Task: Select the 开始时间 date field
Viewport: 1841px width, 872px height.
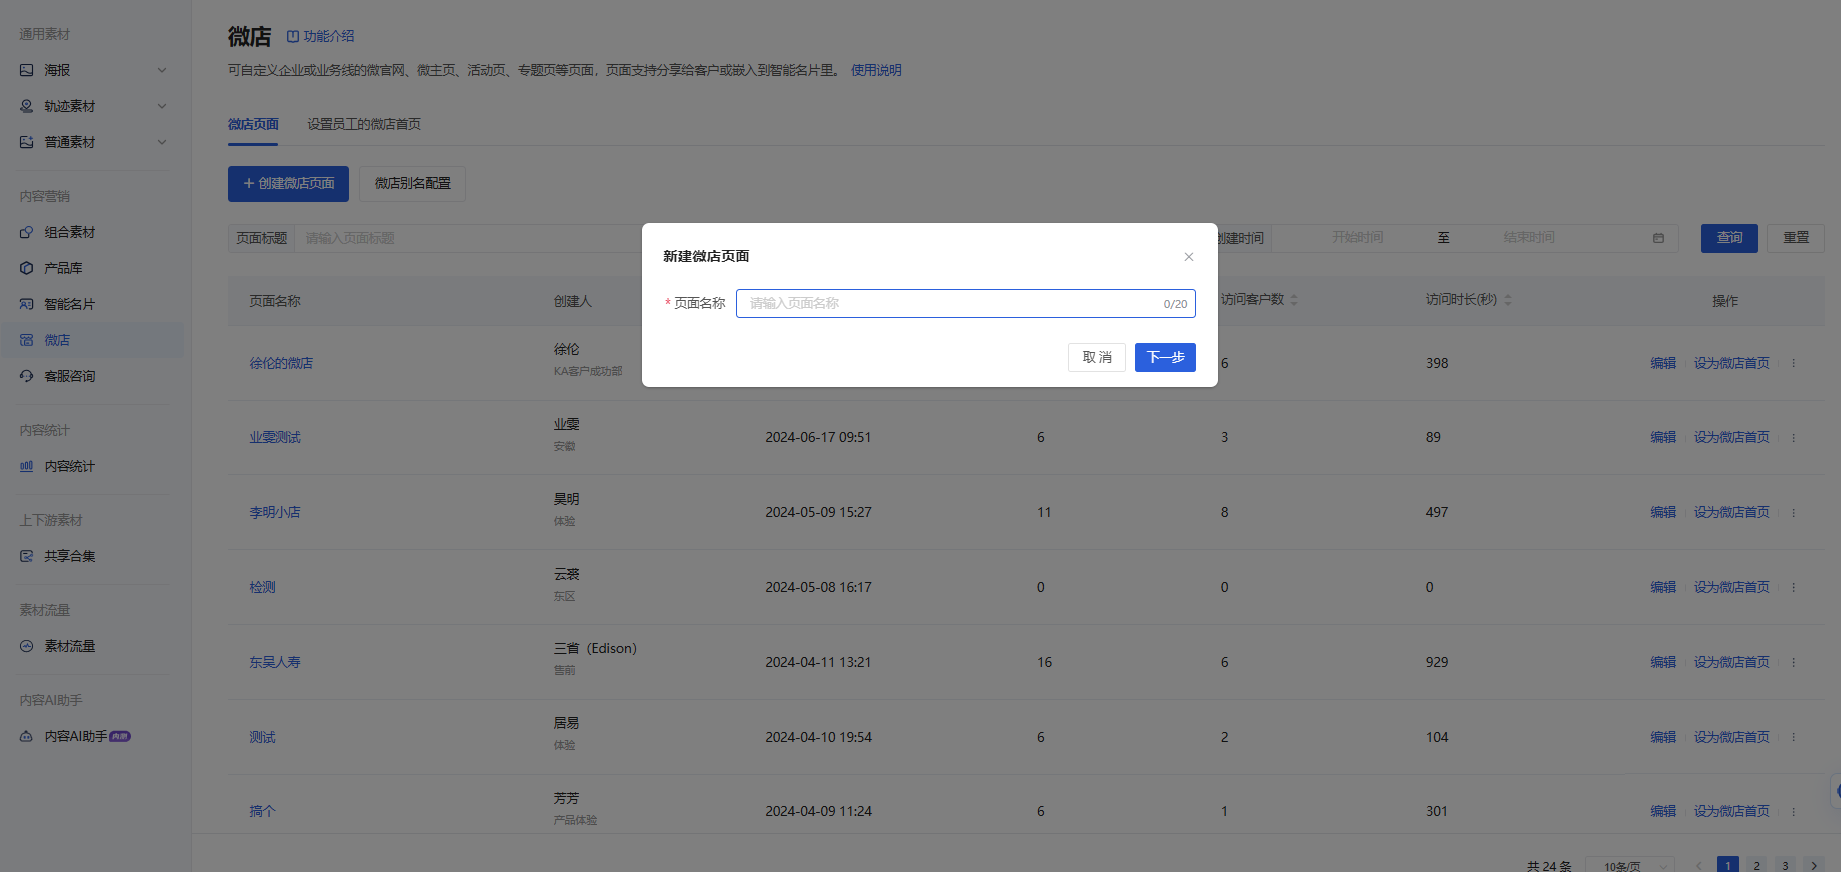Action: (x=1357, y=238)
